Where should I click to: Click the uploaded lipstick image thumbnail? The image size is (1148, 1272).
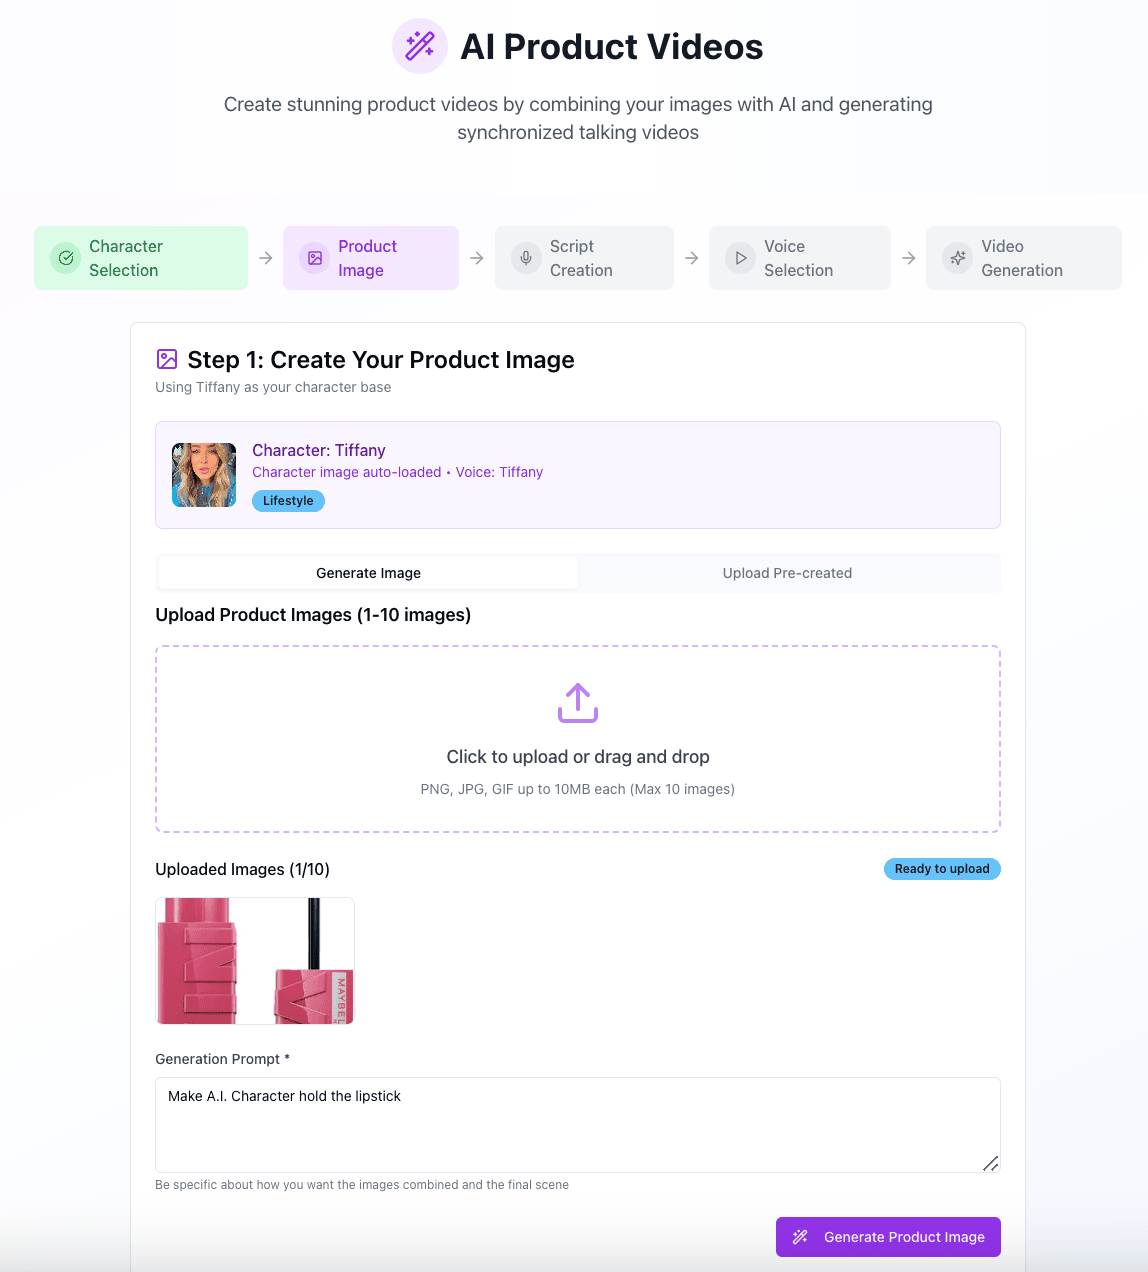click(x=255, y=961)
